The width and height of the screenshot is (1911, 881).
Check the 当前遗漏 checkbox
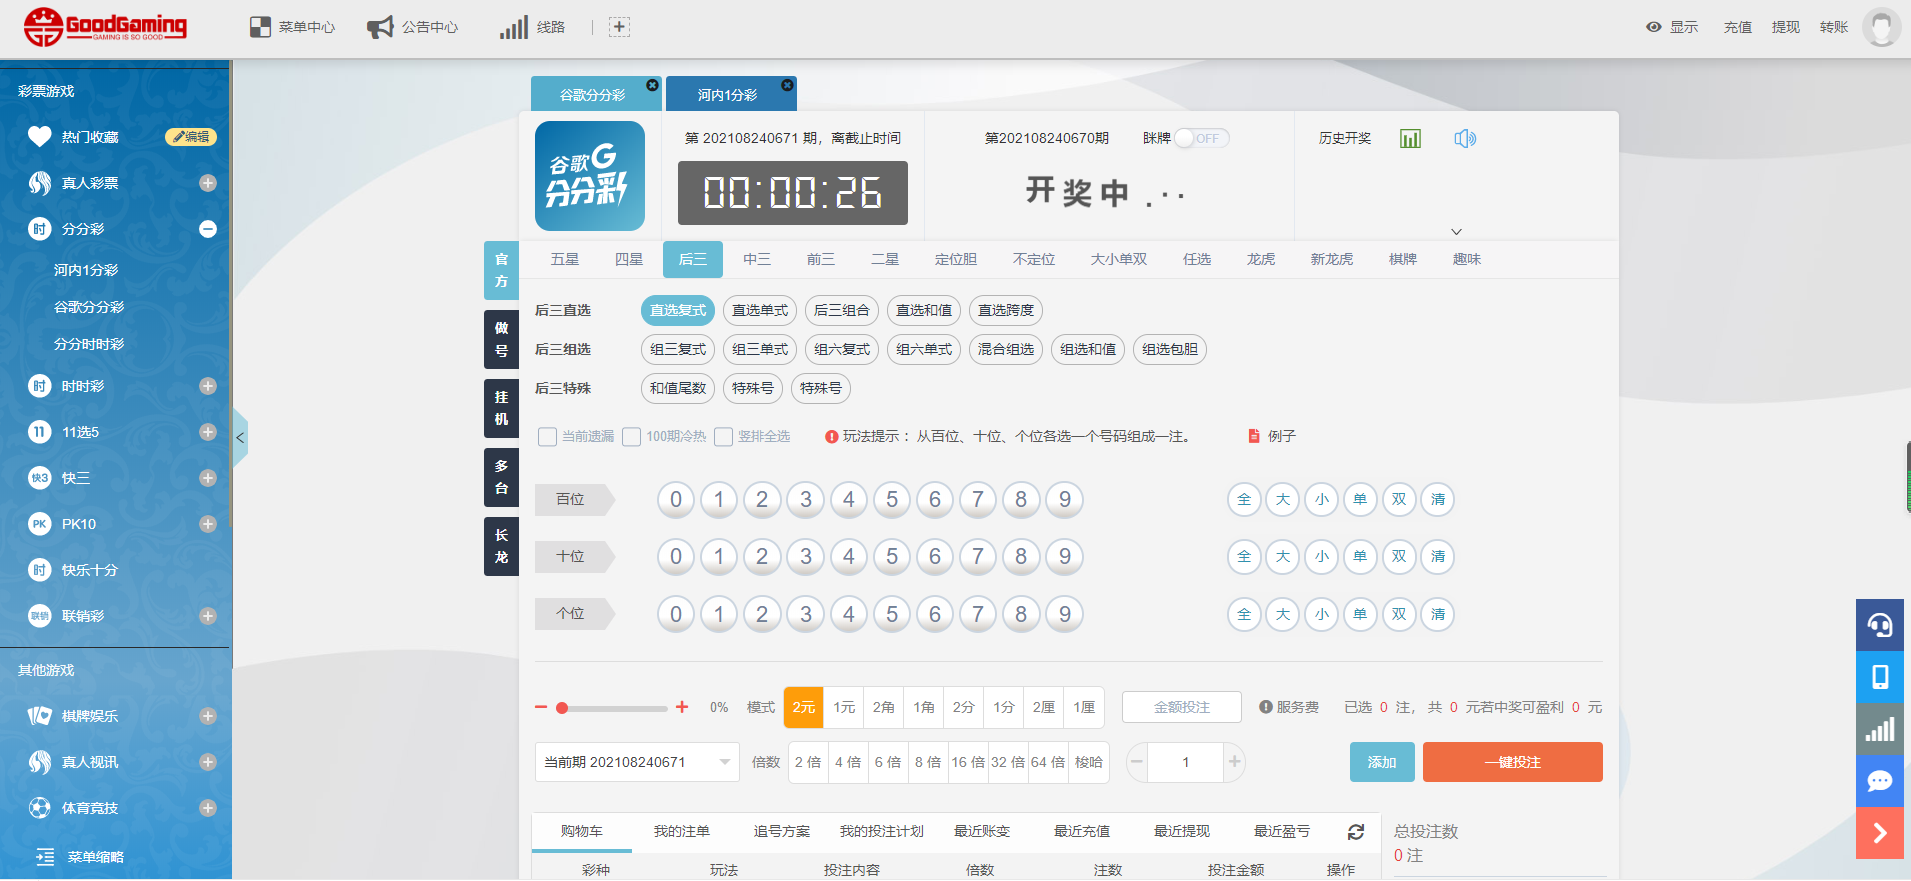[548, 437]
